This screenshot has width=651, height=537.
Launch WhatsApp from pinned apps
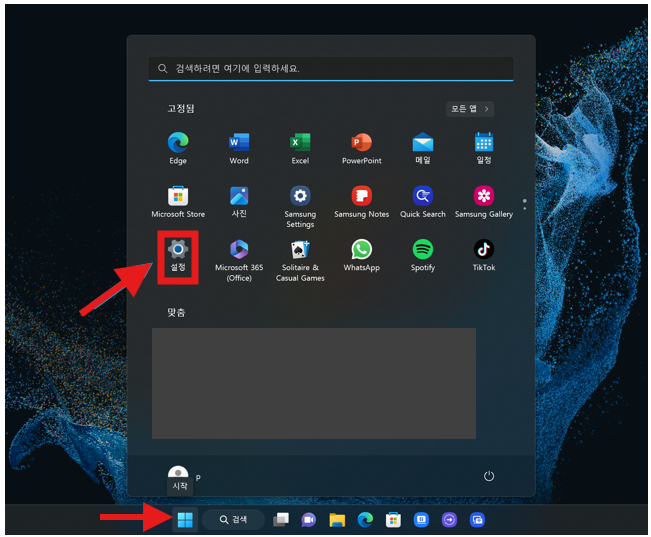(x=361, y=256)
